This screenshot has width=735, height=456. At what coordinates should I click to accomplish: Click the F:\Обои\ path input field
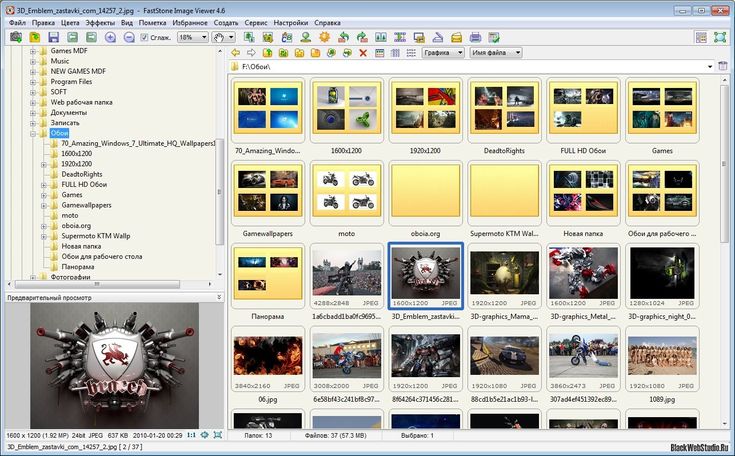click(471, 67)
